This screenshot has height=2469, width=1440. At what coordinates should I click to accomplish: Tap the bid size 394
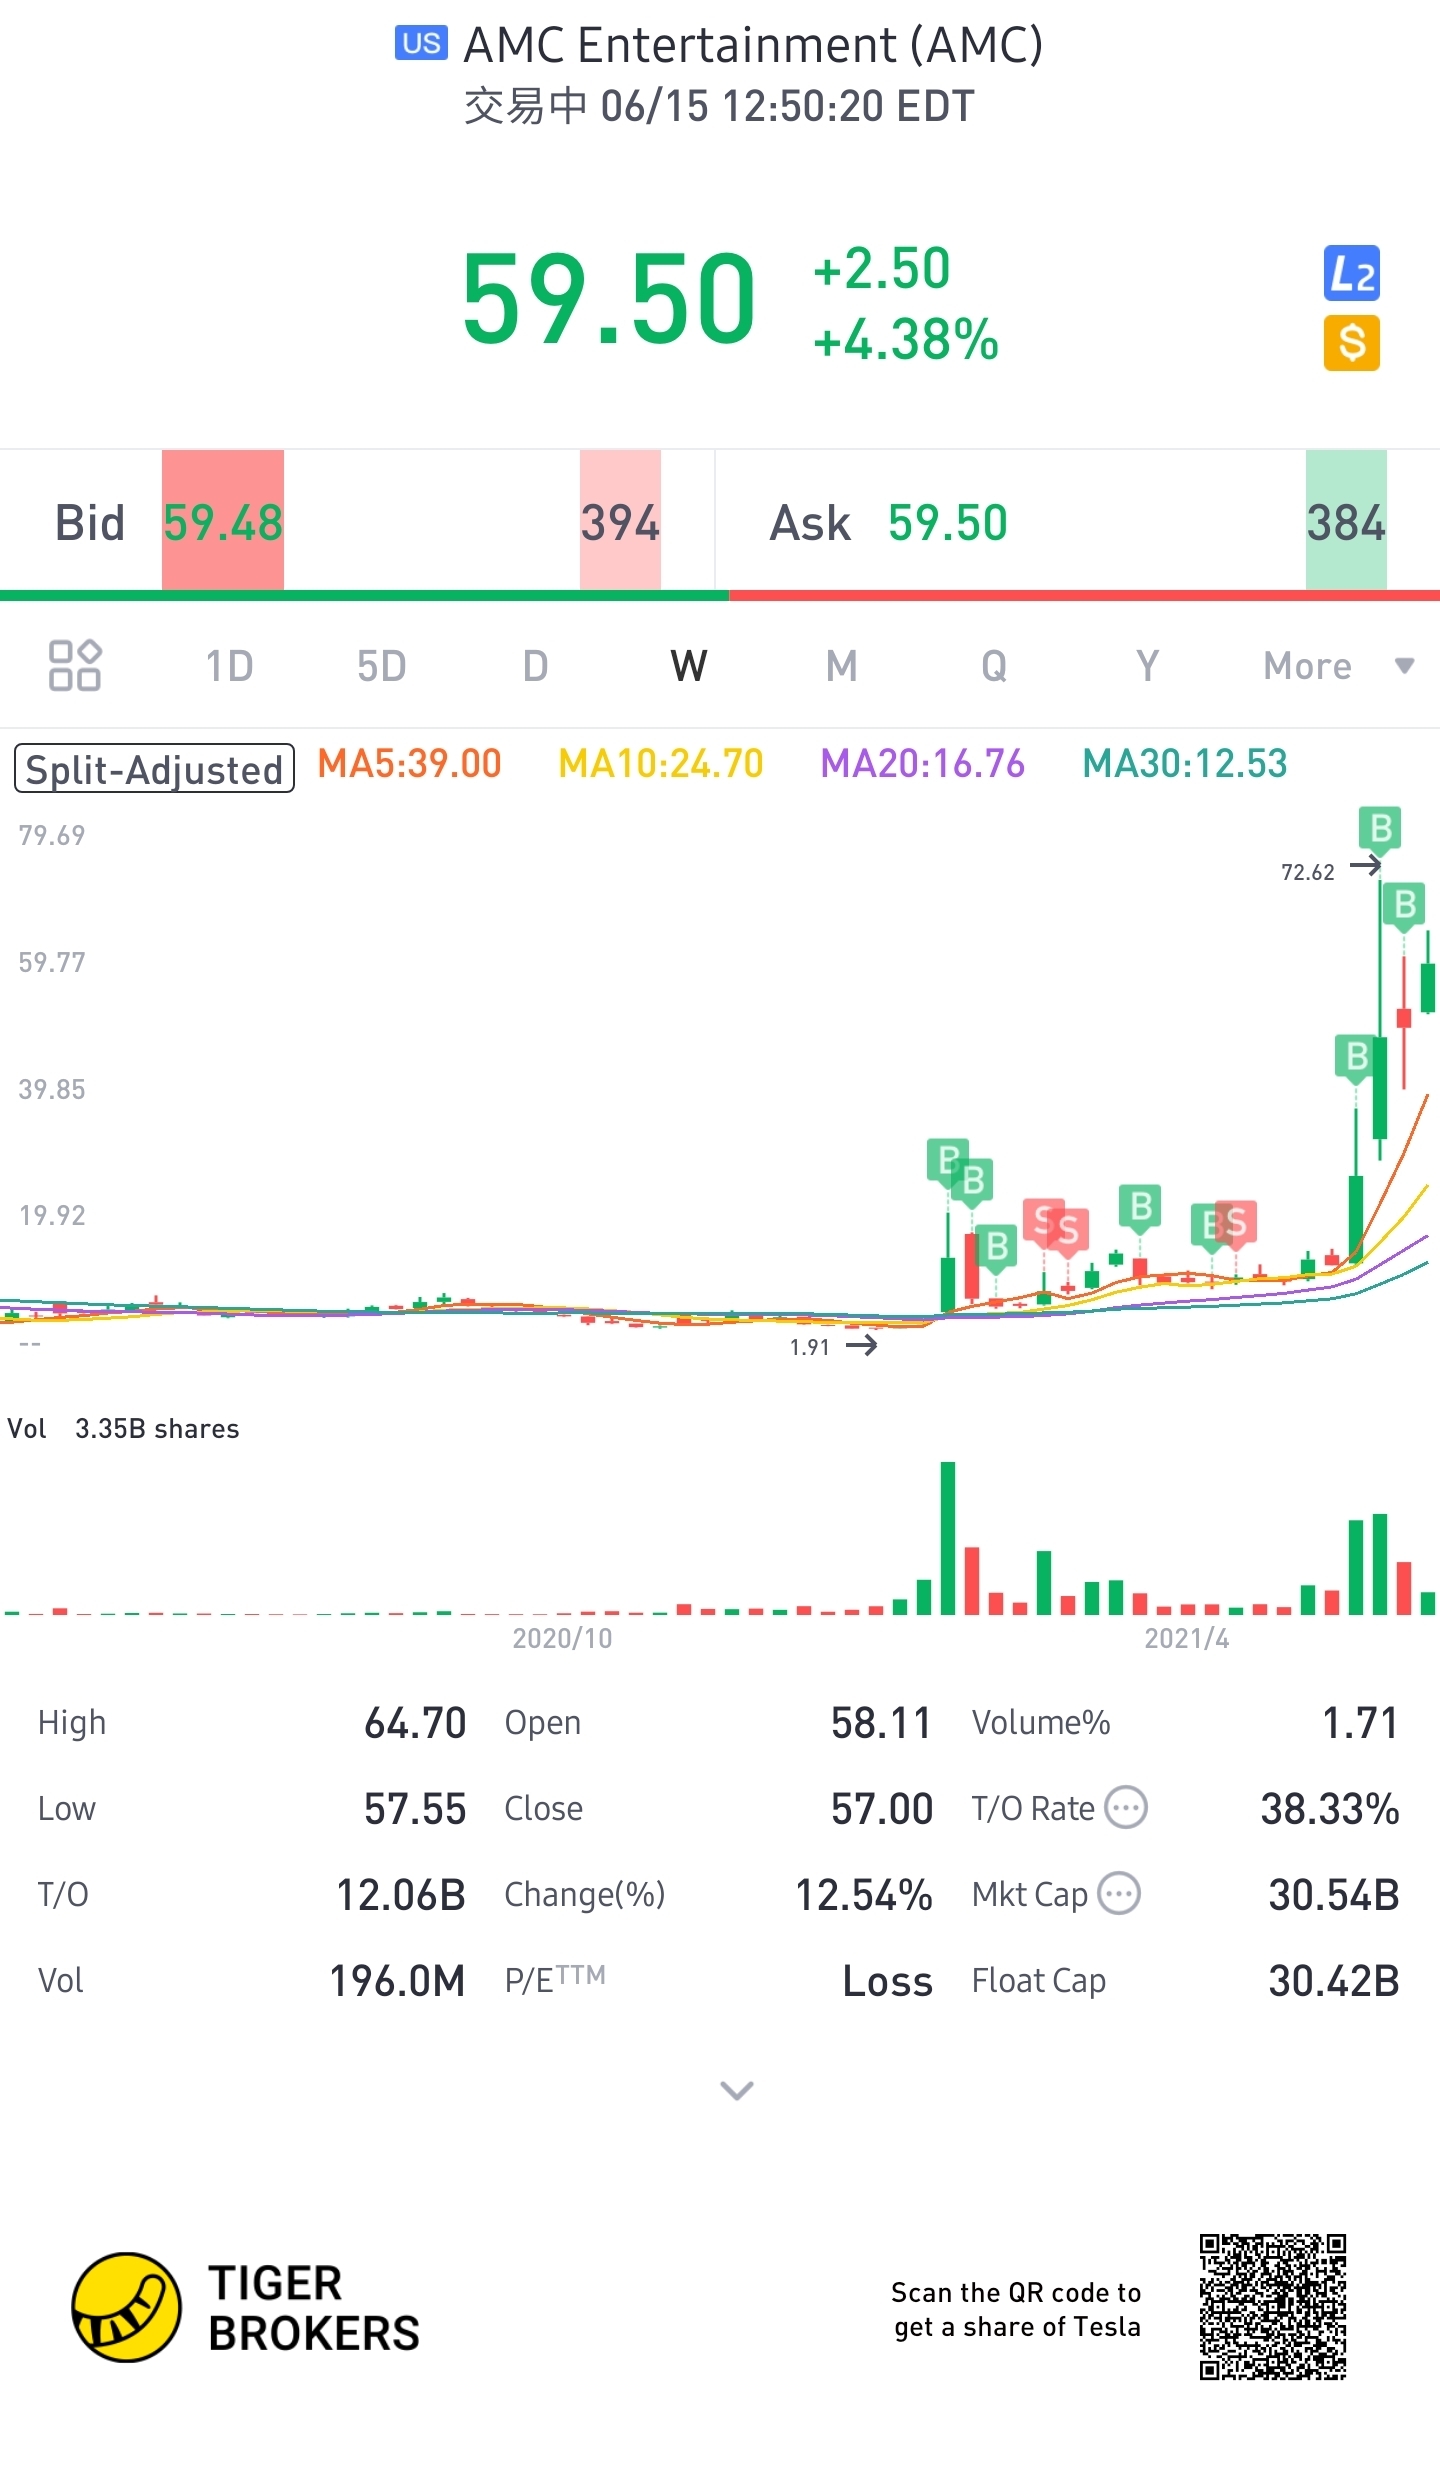620,522
